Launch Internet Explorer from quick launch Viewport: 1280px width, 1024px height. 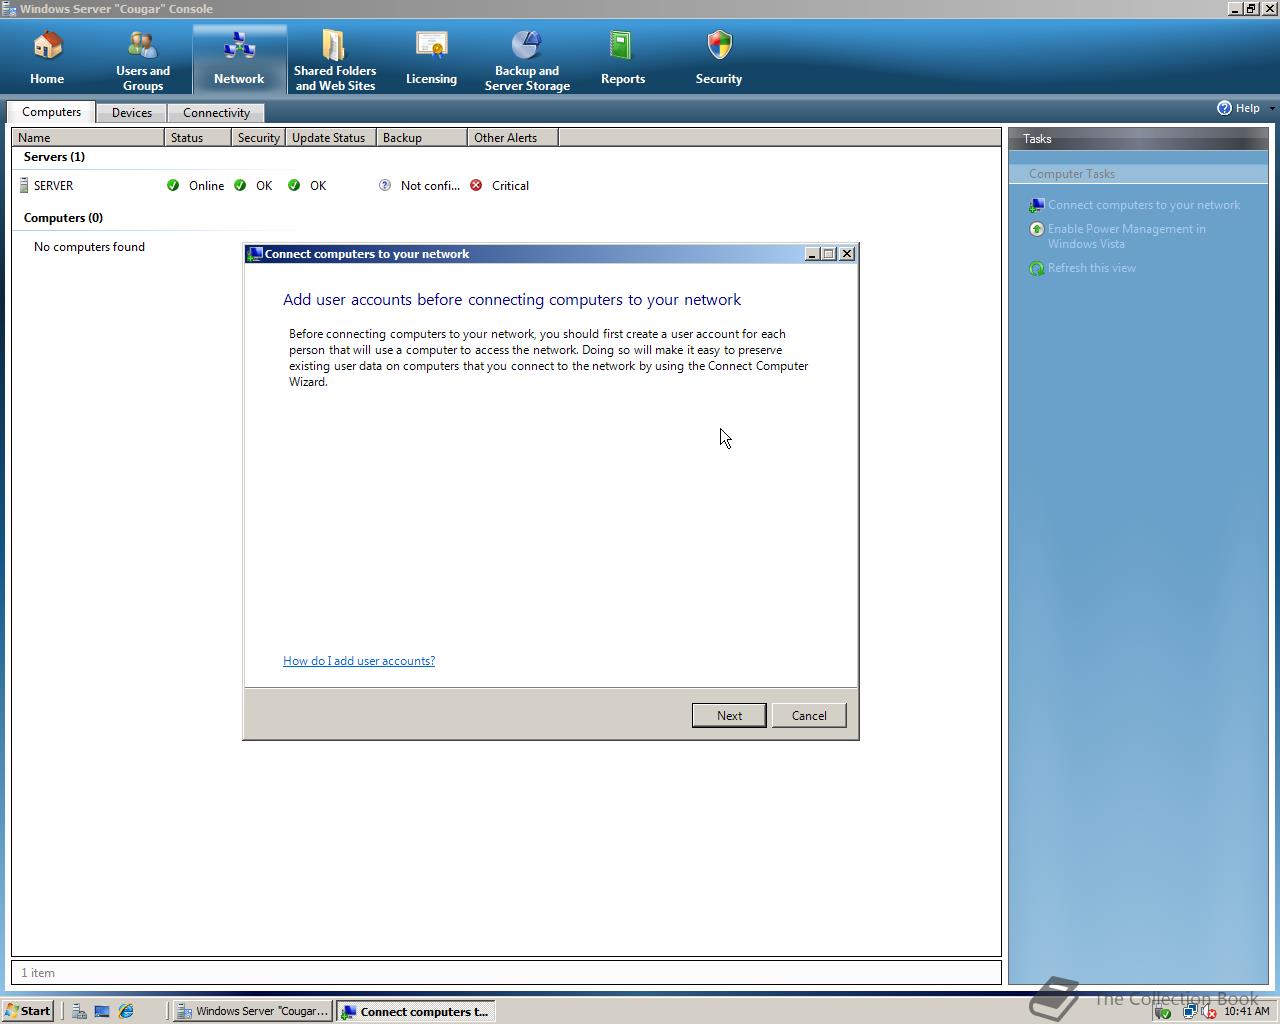click(x=126, y=1011)
